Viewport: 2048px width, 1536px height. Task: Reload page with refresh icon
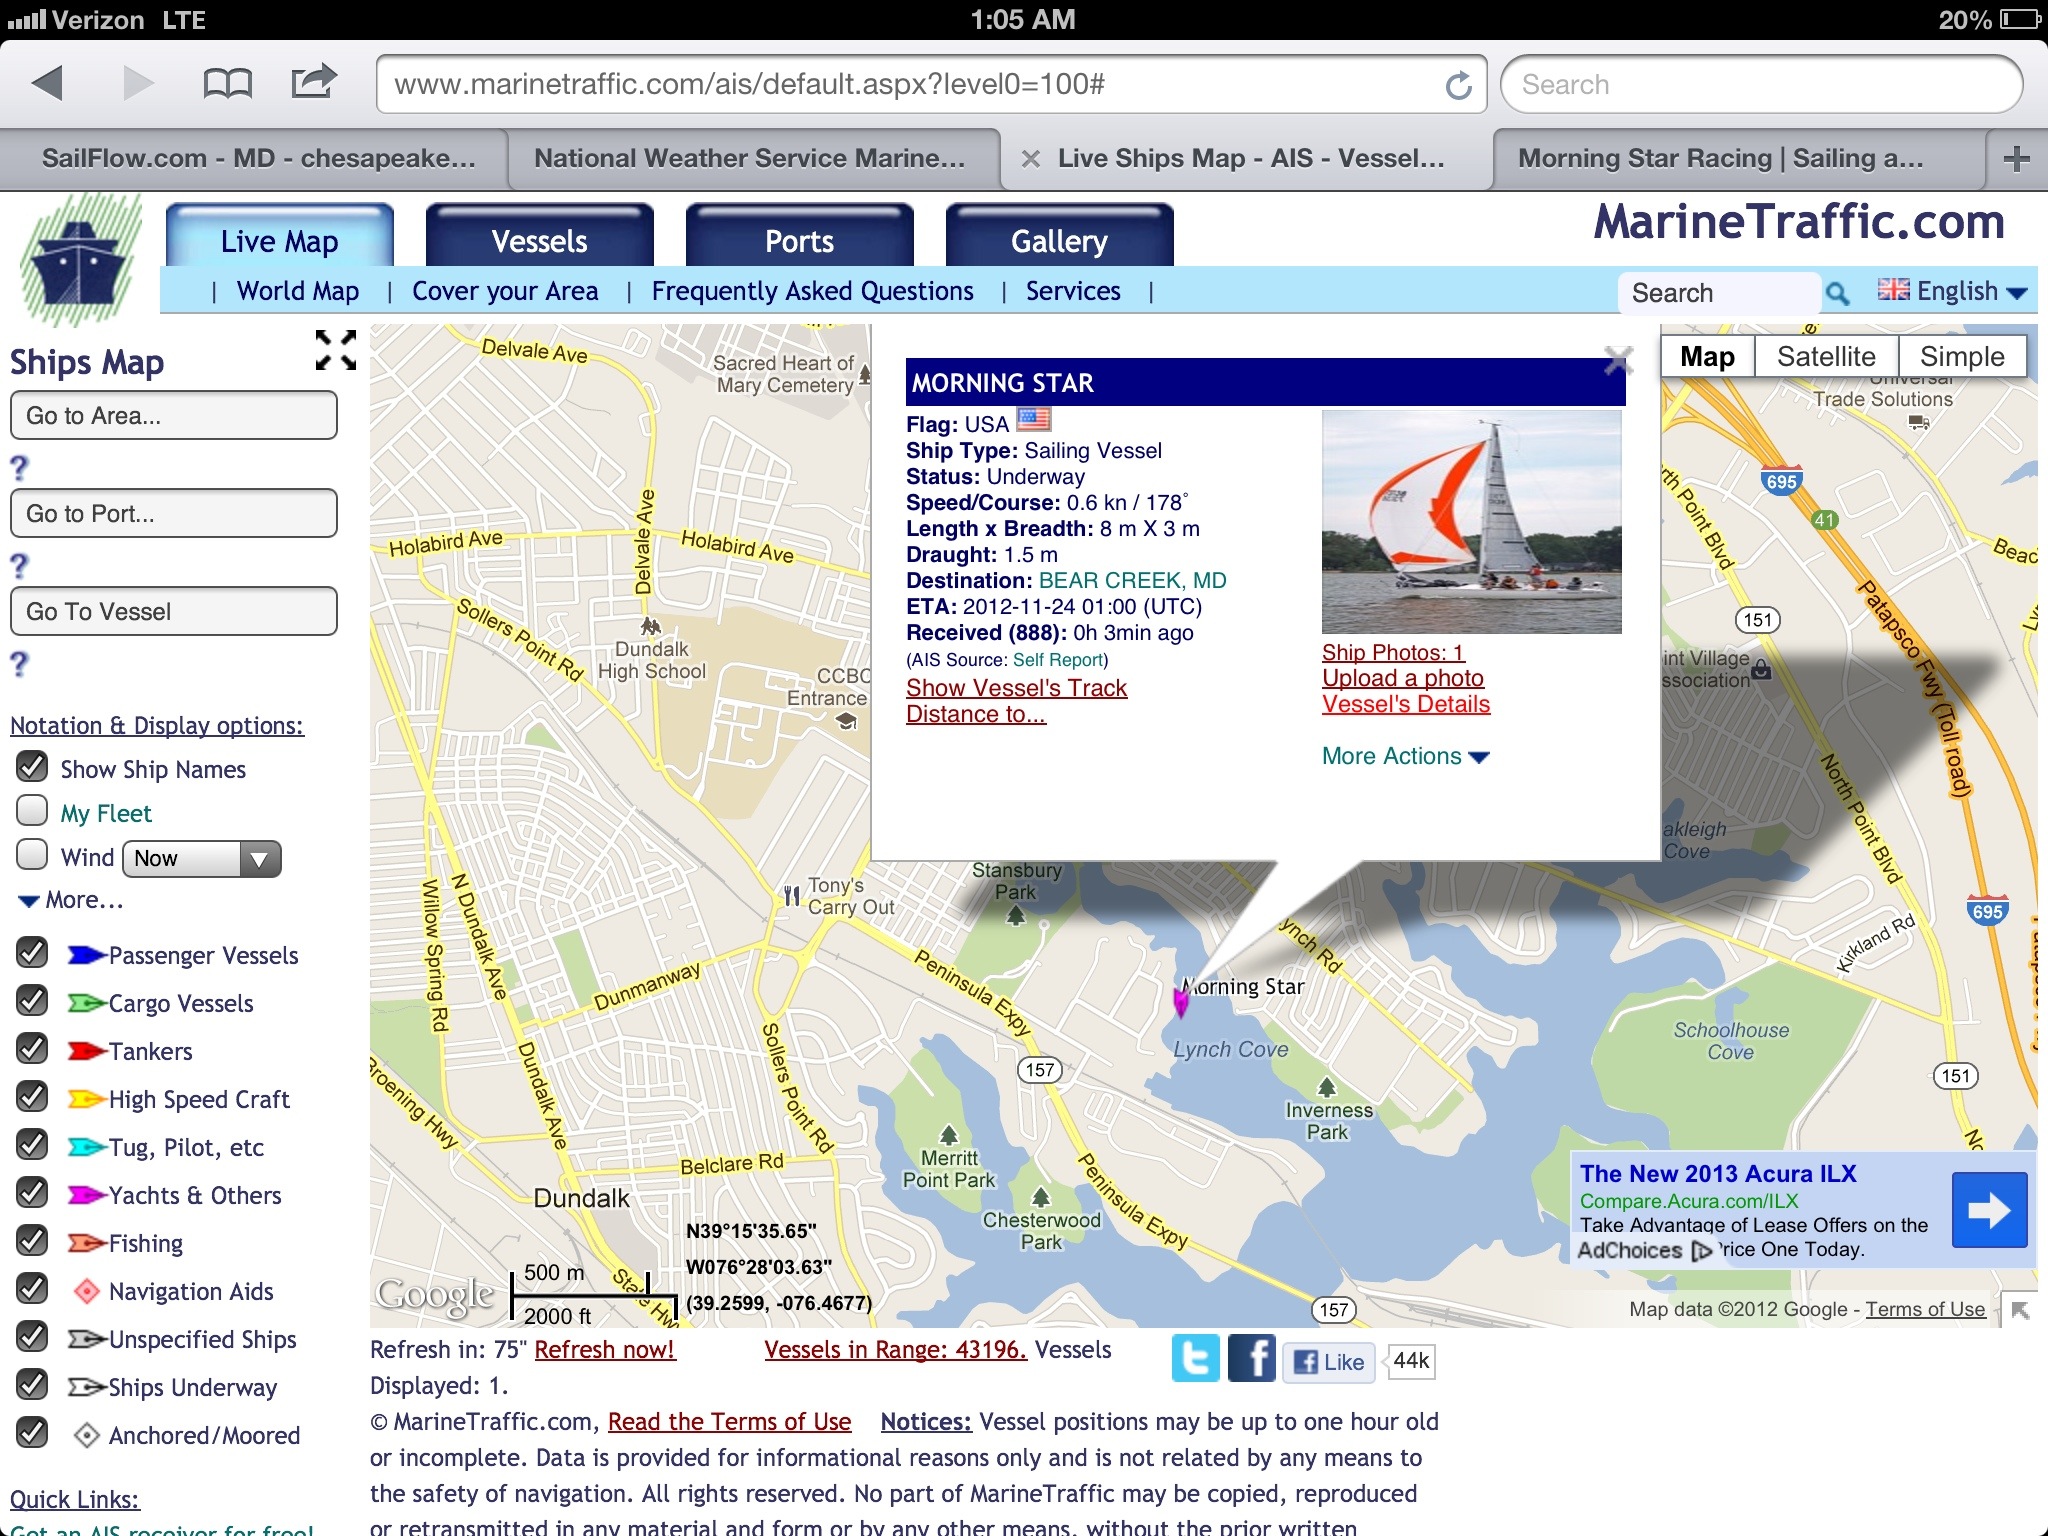click(1458, 85)
